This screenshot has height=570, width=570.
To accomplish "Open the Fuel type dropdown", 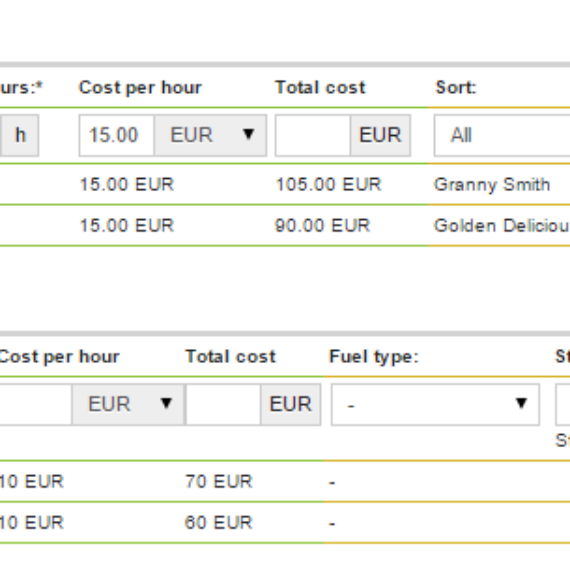I will point(435,404).
